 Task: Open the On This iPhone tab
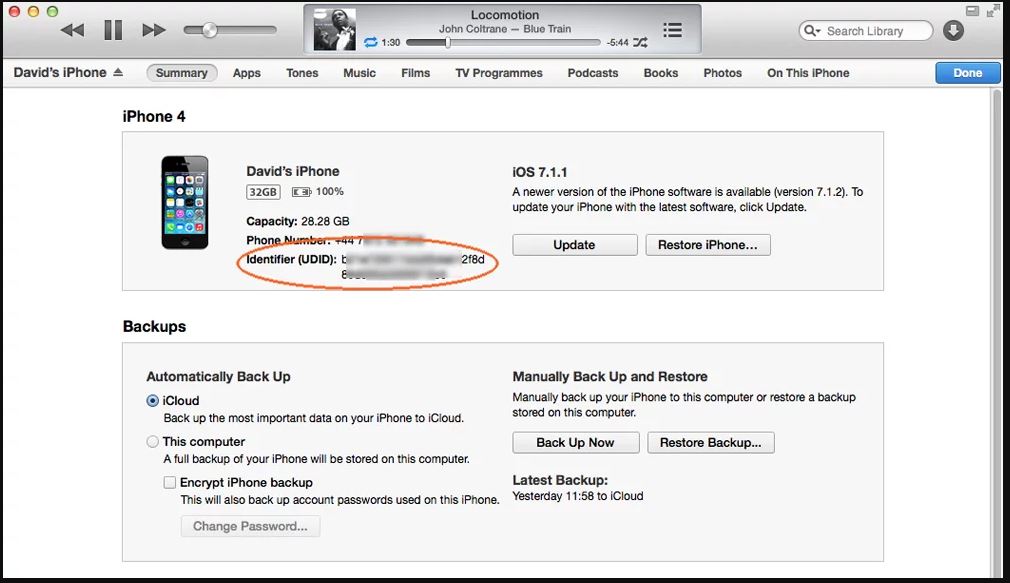(808, 73)
